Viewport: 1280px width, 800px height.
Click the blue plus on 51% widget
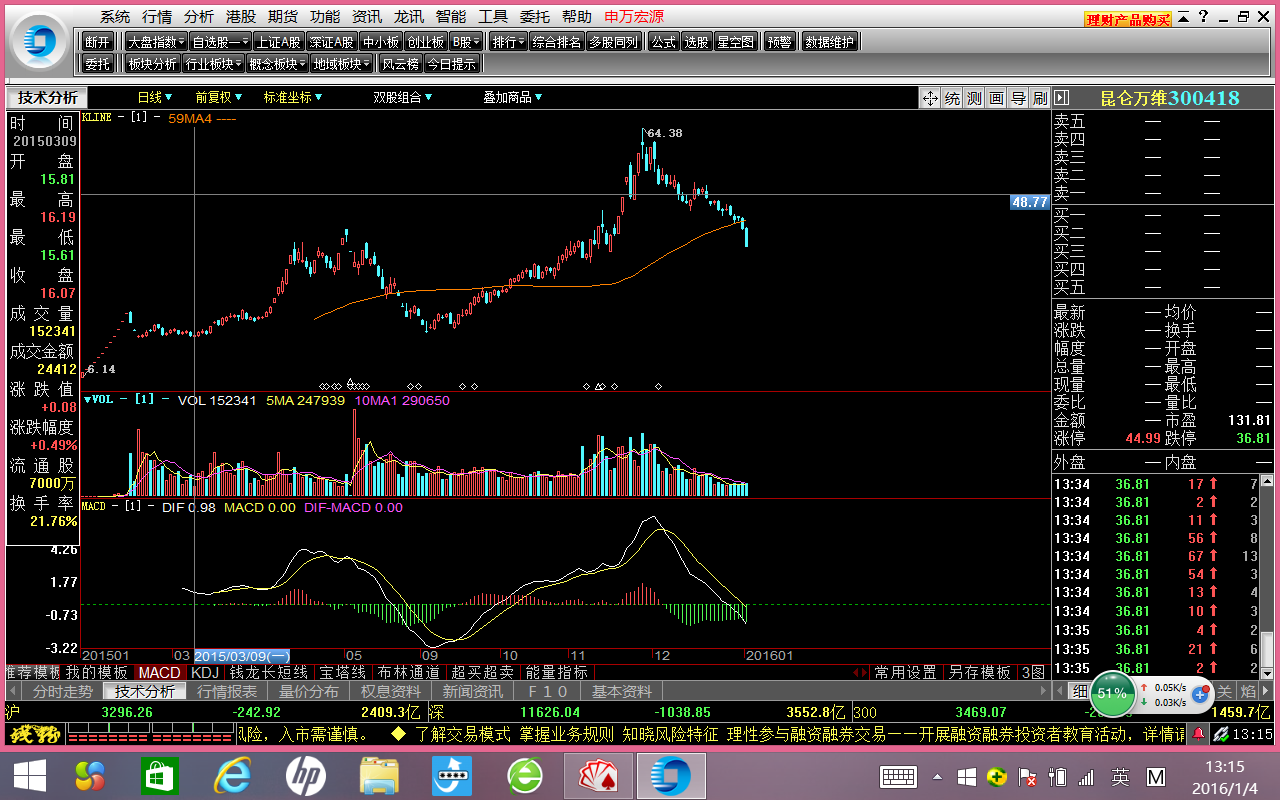pos(1201,693)
